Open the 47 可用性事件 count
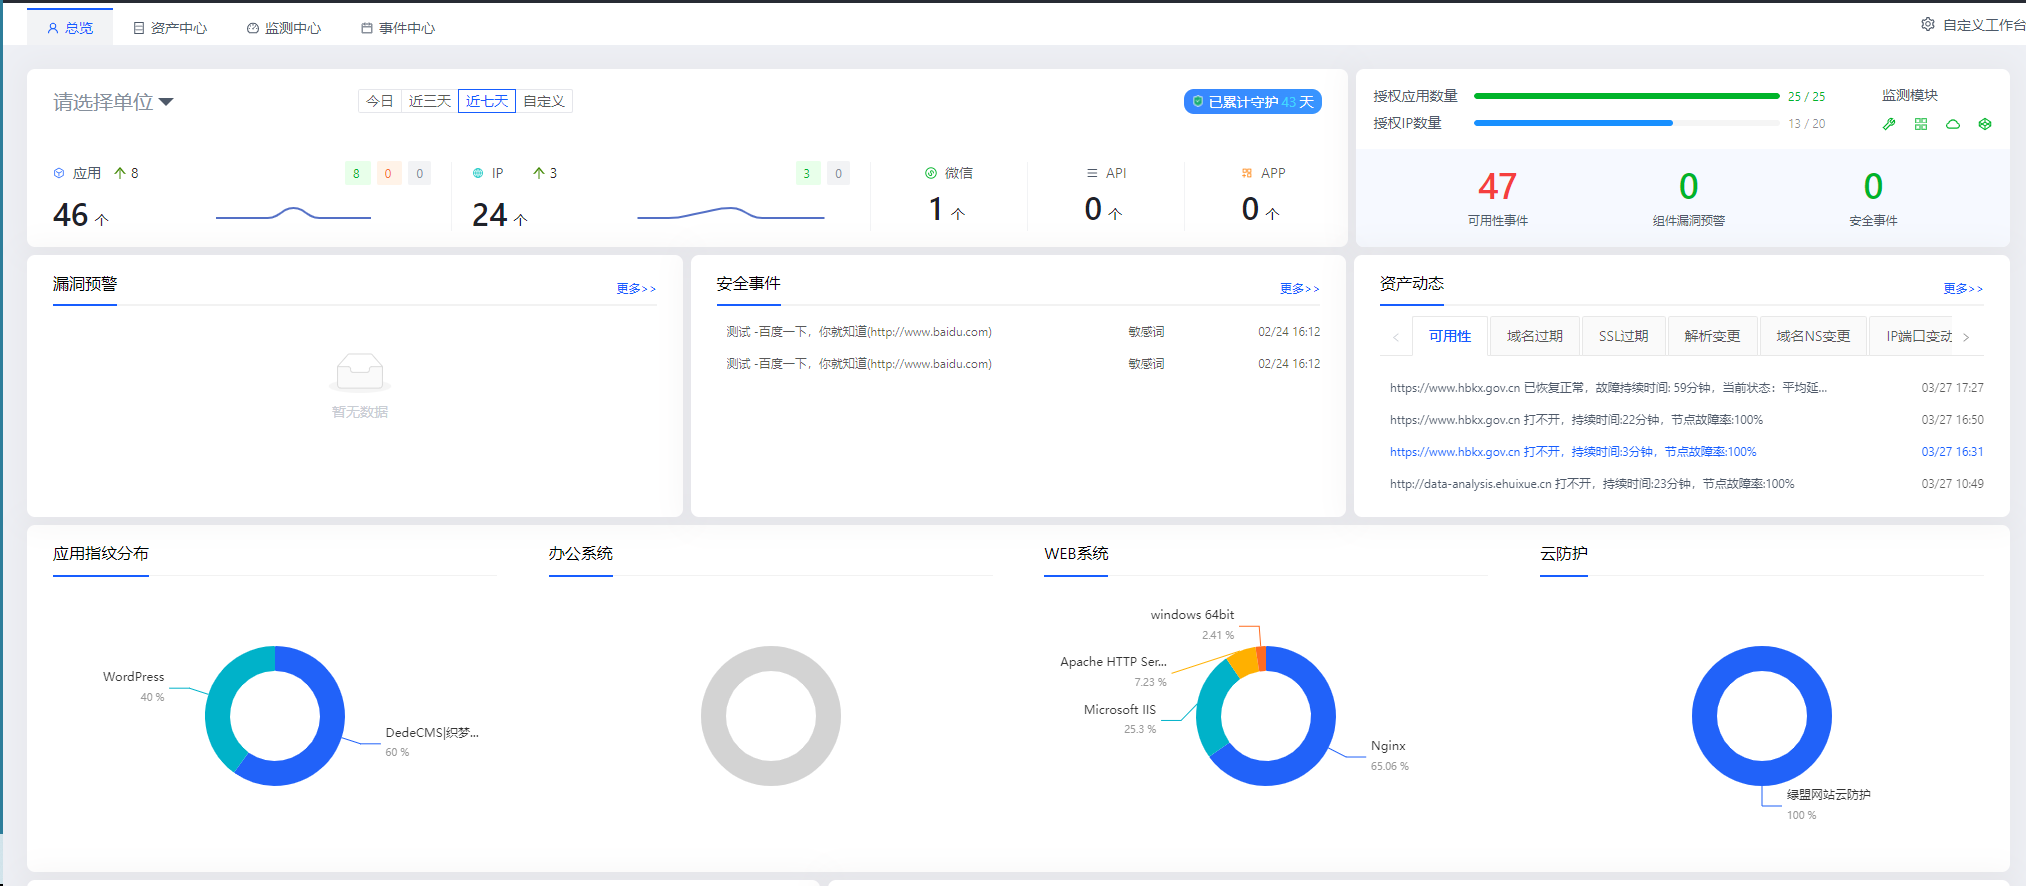This screenshot has height=886, width=2026. [x=1497, y=187]
